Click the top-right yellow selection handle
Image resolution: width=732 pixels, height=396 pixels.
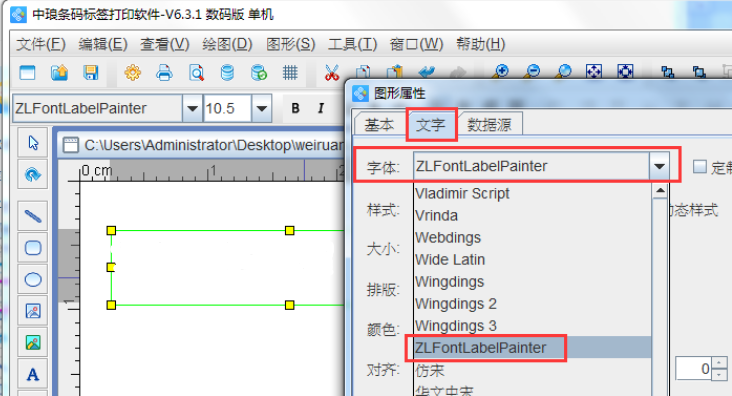pos(289,230)
